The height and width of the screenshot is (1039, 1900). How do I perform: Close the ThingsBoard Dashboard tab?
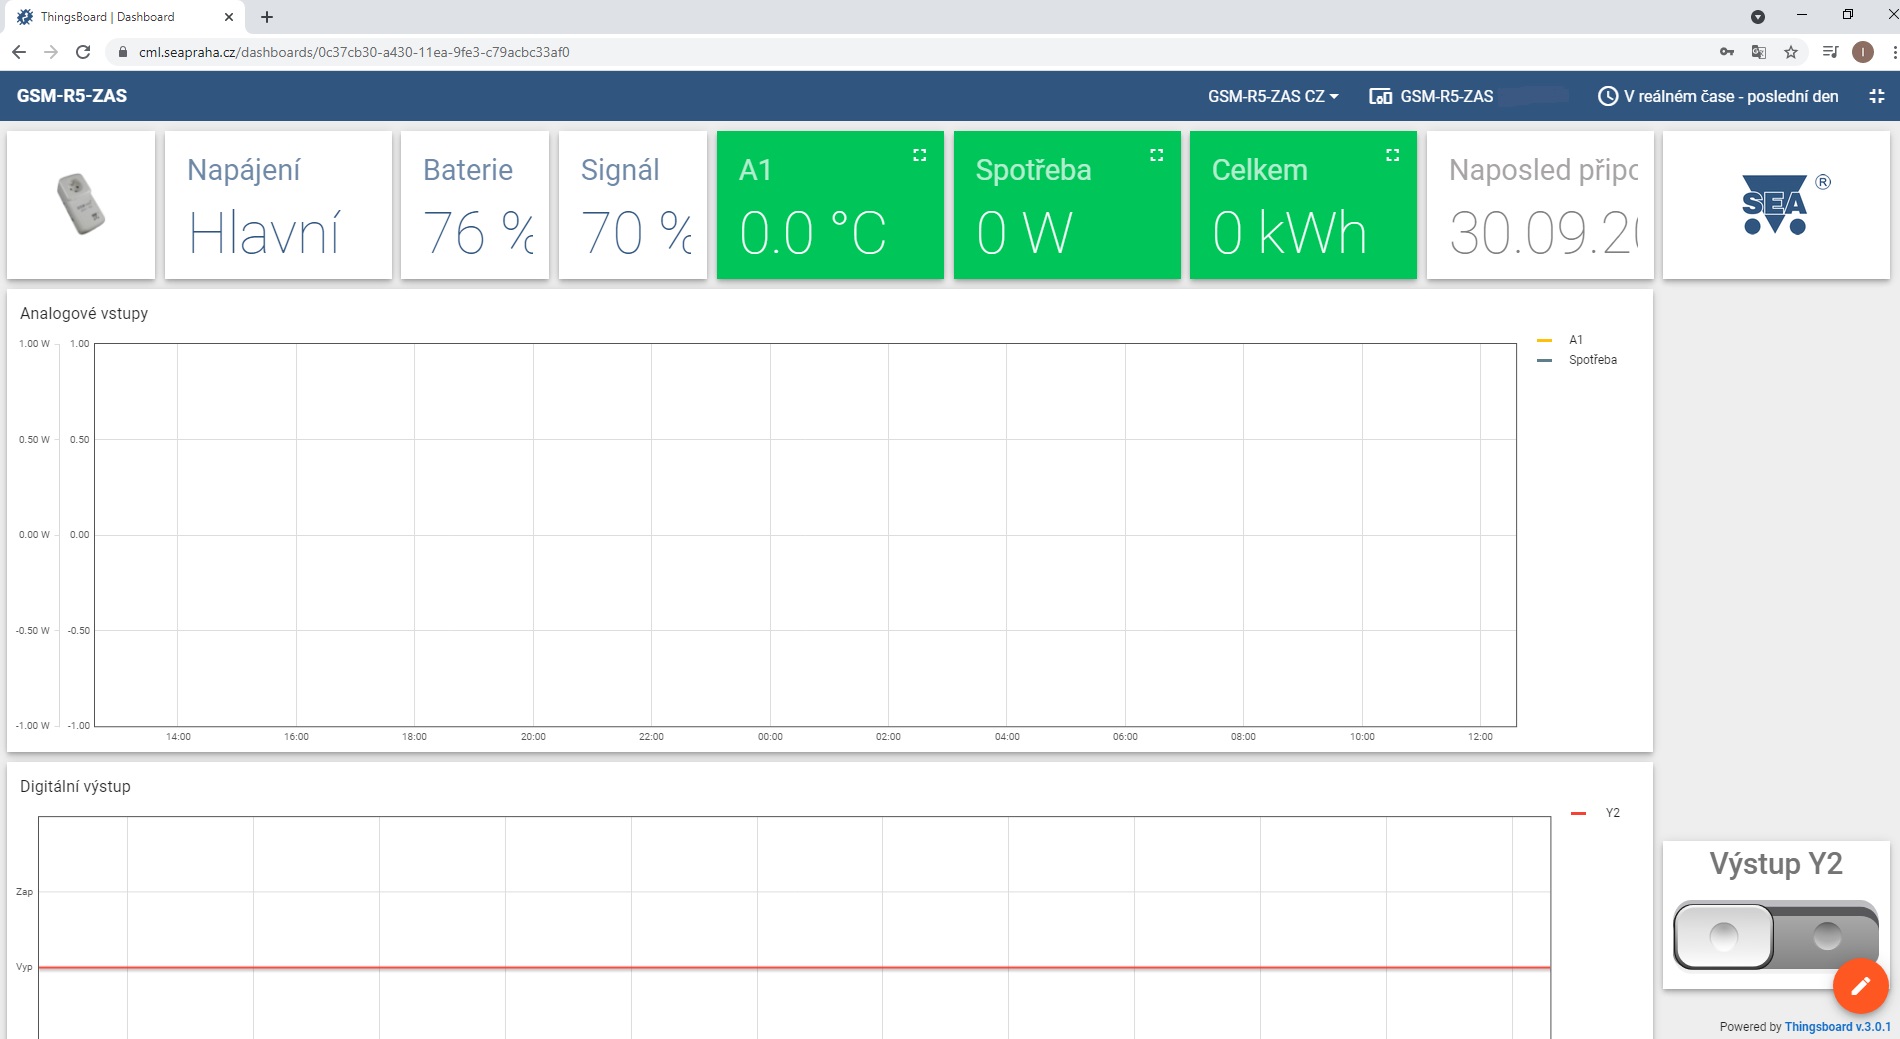tap(229, 17)
